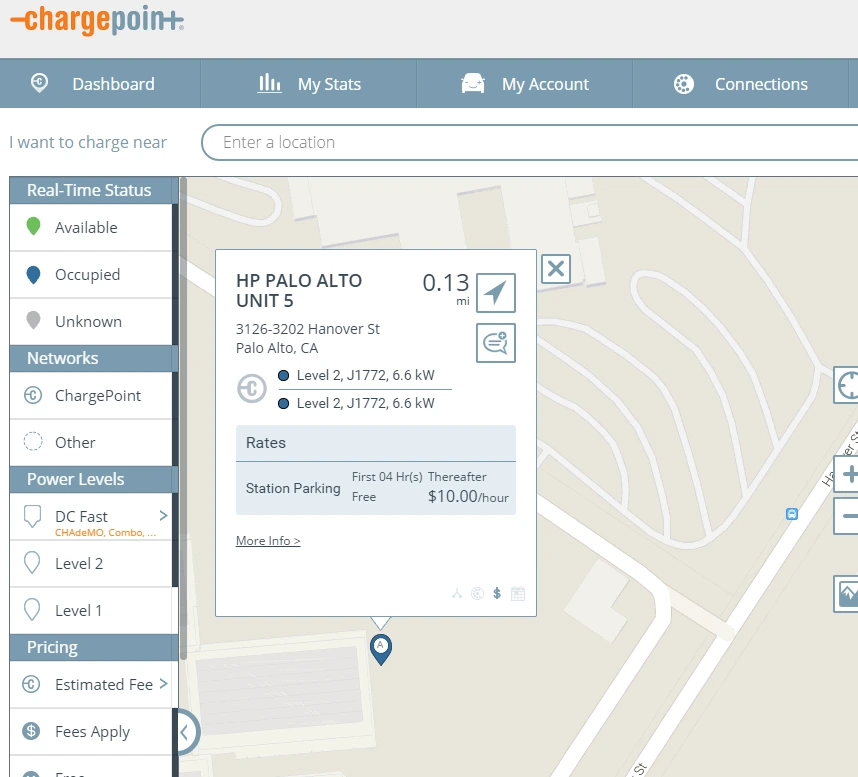Open the Dashboard tab
The height and width of the screenshot is (777, 858).
pos(100,84)
